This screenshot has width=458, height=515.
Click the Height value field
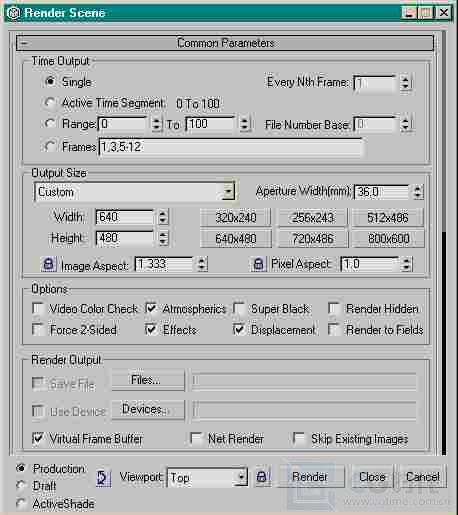124,238
